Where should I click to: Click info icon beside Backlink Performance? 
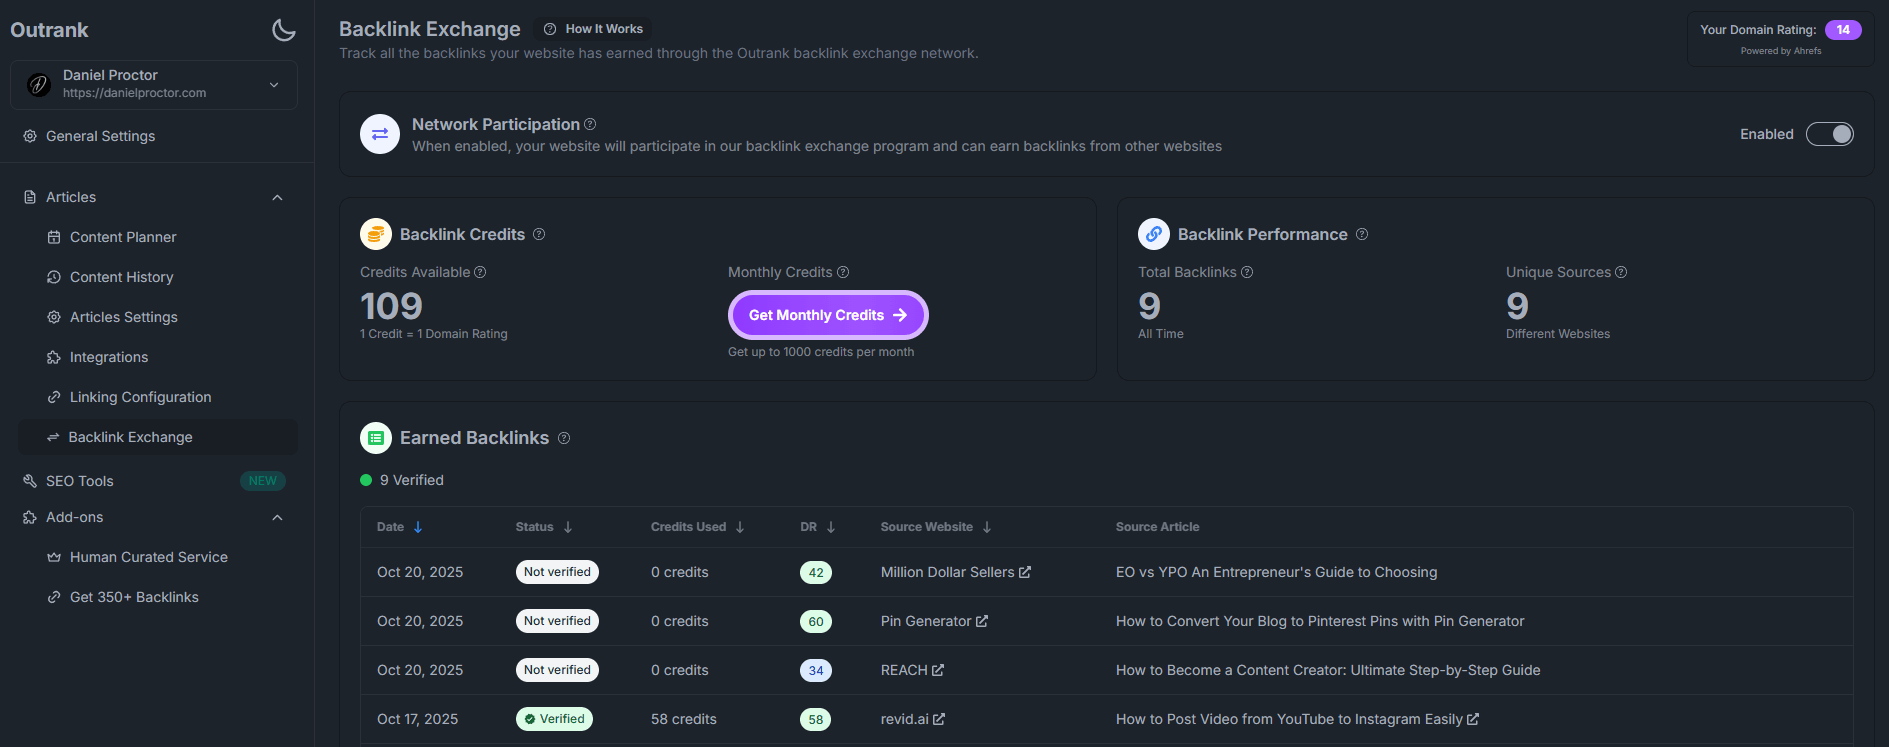[1362, 234]
